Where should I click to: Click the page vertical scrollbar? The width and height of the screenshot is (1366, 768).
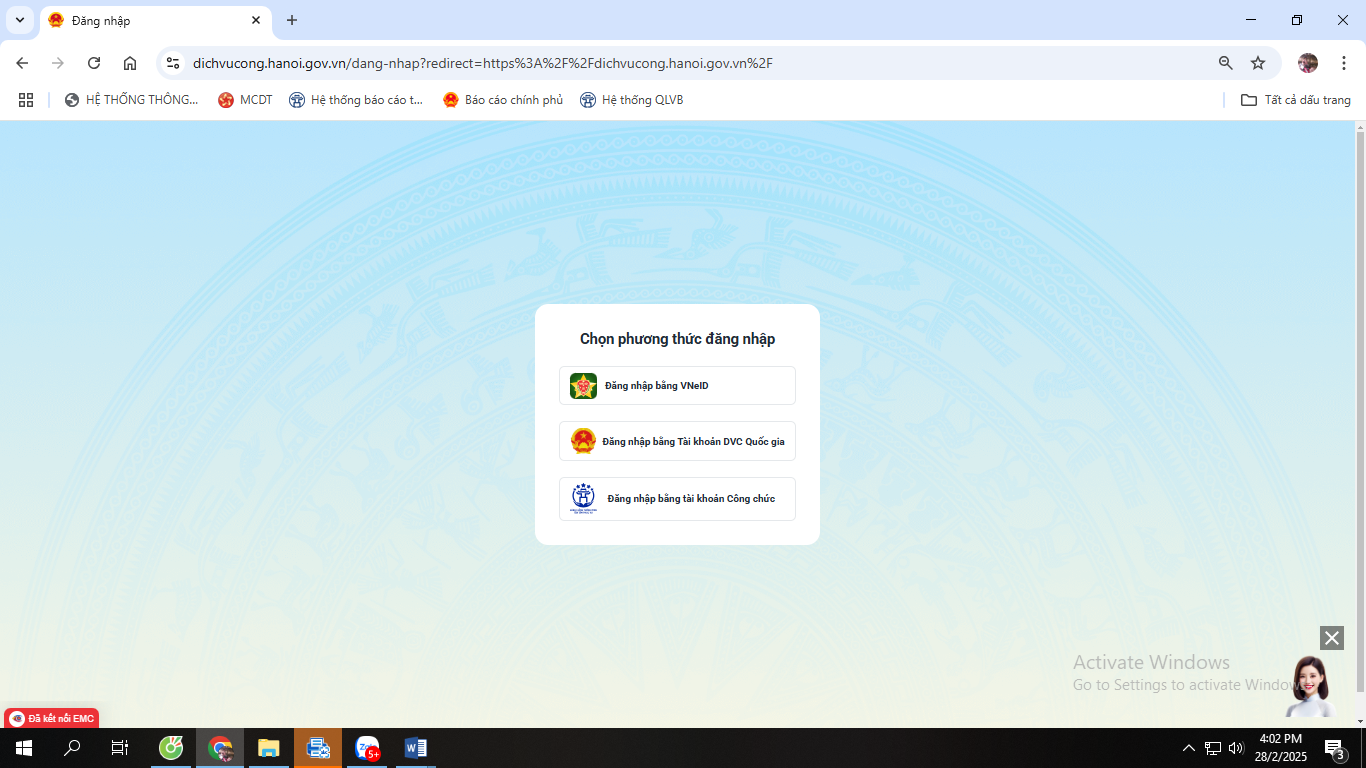tap(1360, 410)
